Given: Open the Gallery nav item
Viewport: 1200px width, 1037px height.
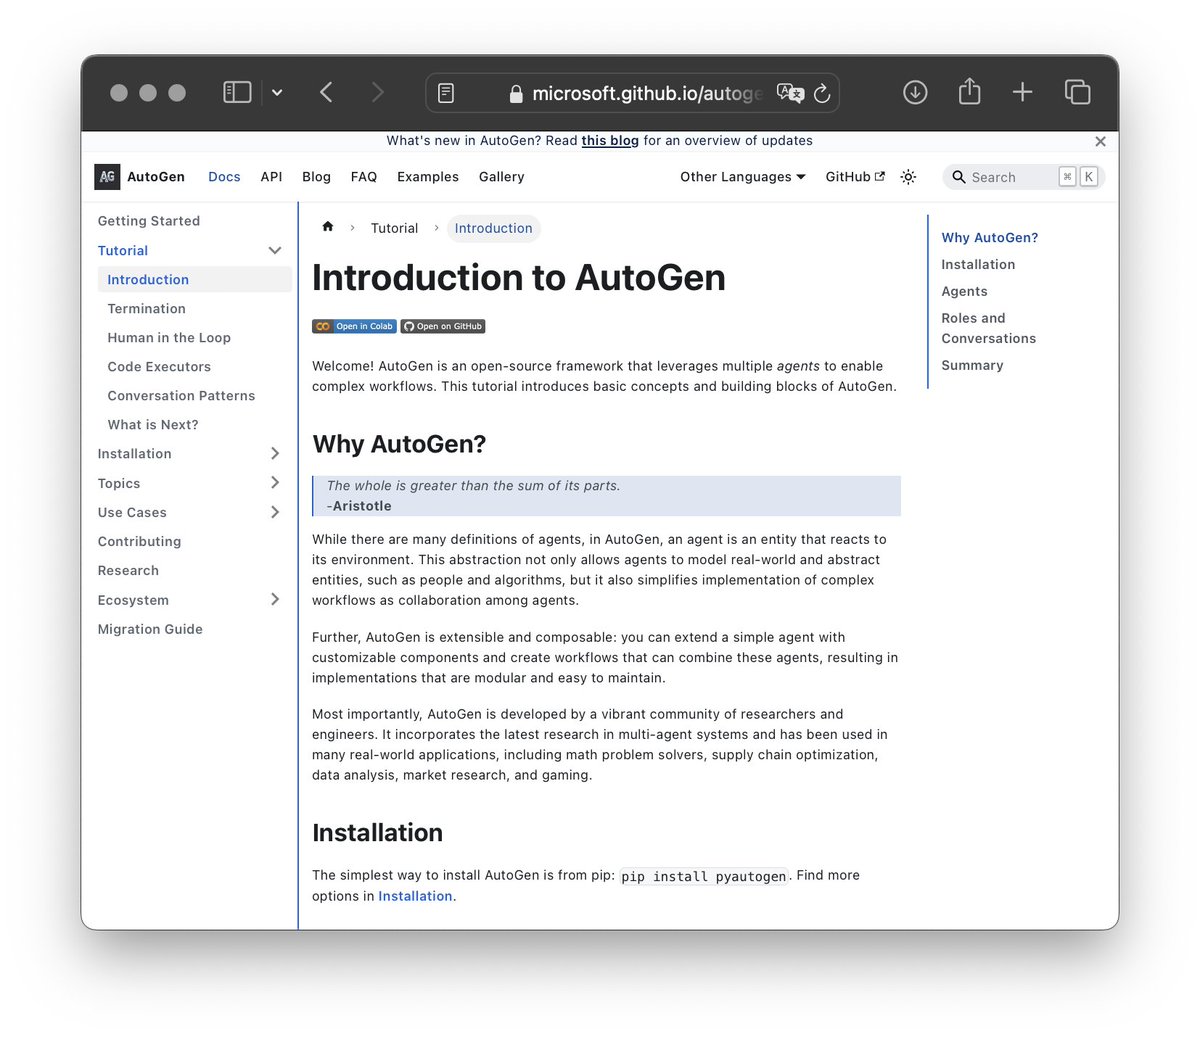Looking at the screenshot, I should (x=501, y=177).
